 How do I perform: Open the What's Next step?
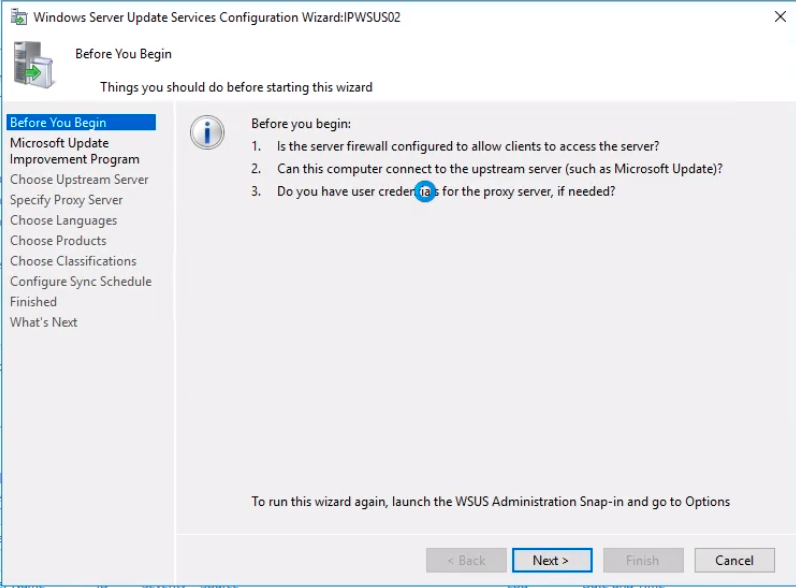point(43,322)
